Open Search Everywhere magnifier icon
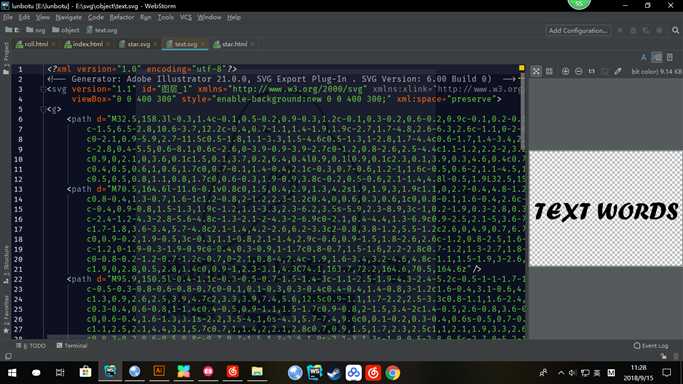Viewport: 683px width, 384px height. pyautogui.click(x=675, y=30)
